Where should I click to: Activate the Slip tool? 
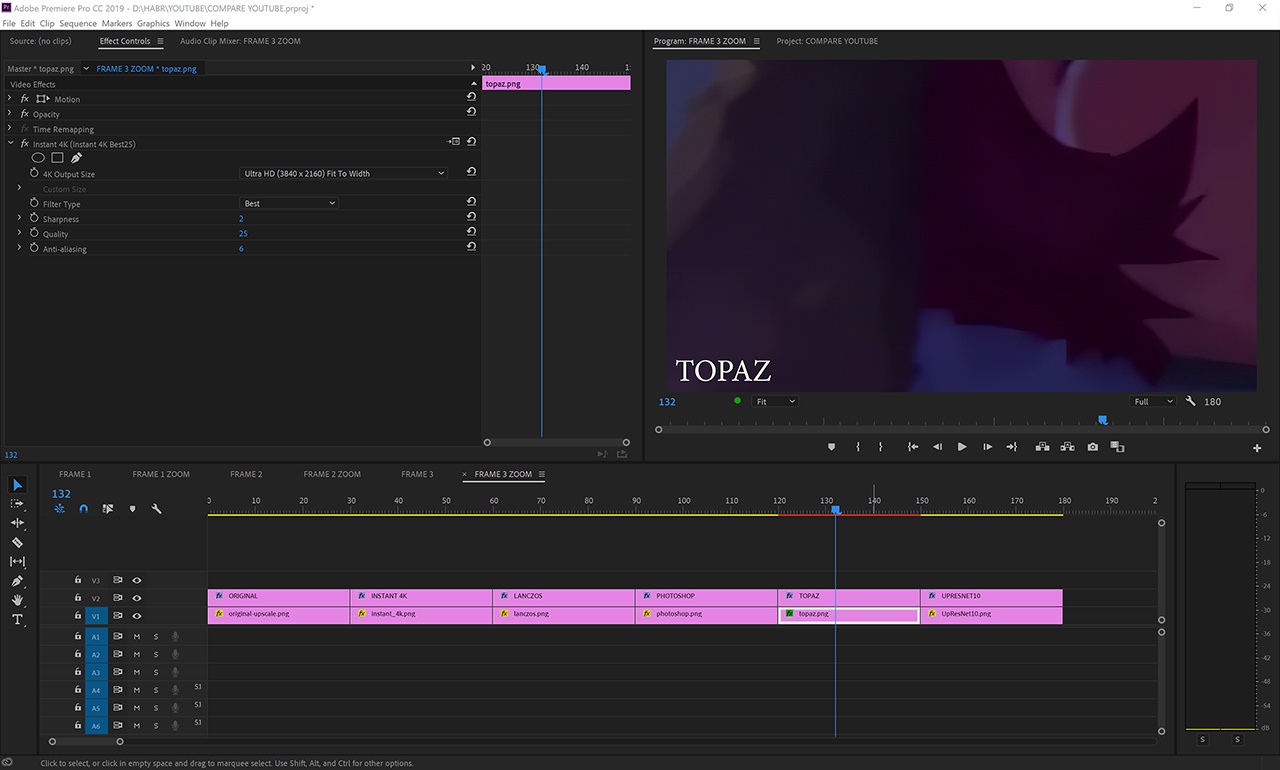coord(17,562)
